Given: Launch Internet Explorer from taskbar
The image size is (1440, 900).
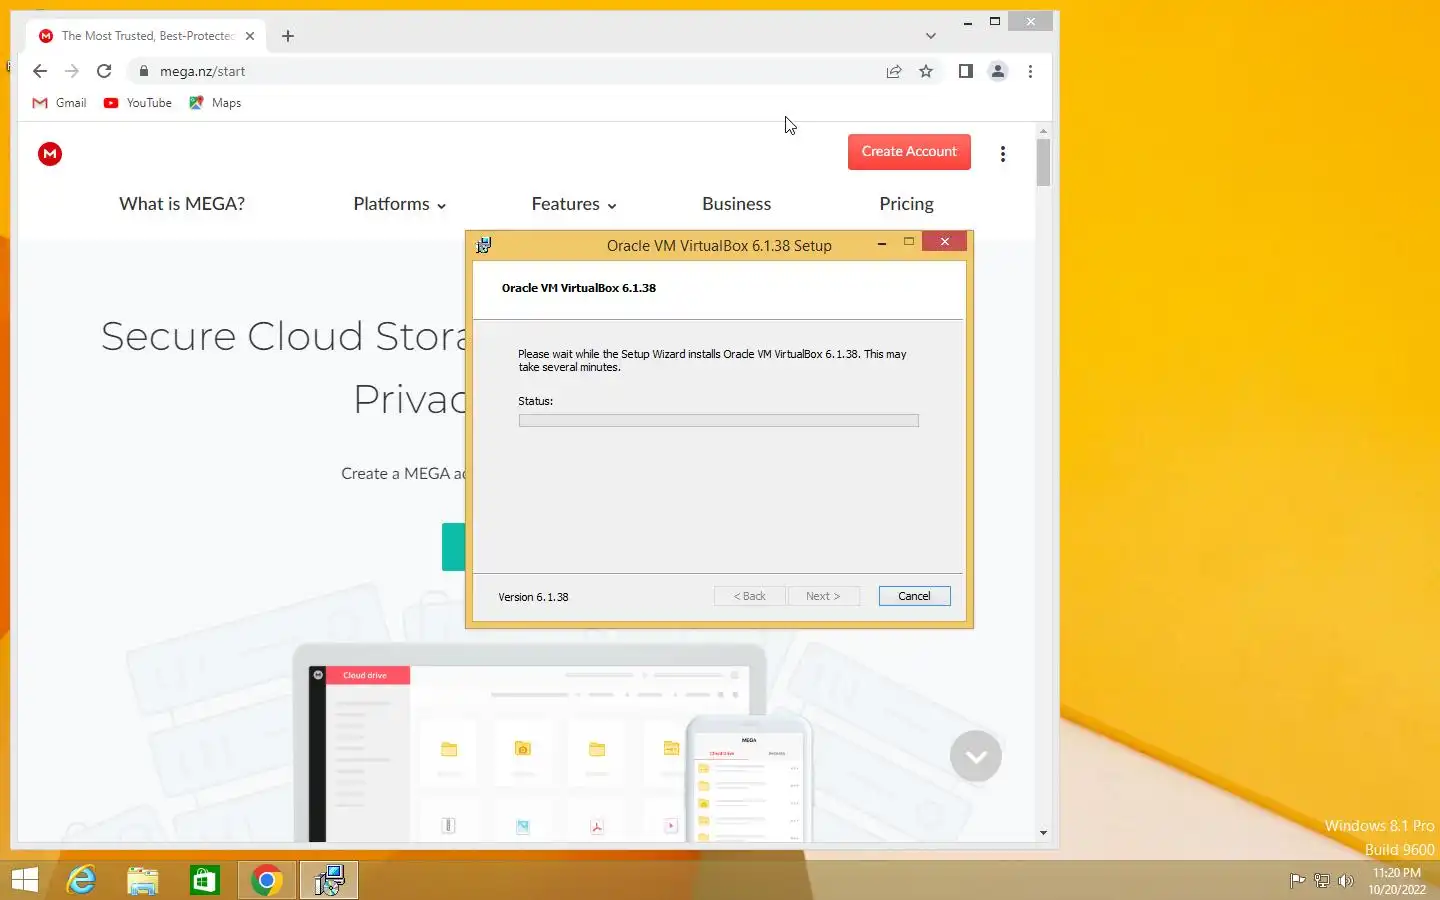Looking at the screenshot, I should [81, 880].
